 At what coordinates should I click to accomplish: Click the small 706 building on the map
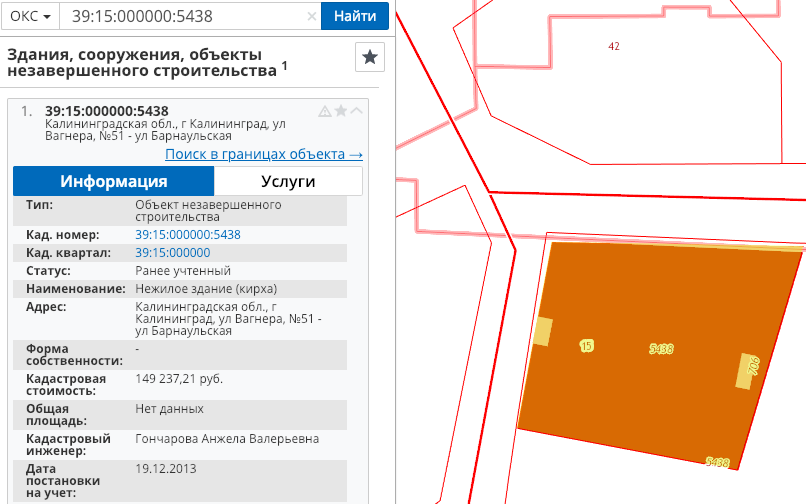(749, 370)
